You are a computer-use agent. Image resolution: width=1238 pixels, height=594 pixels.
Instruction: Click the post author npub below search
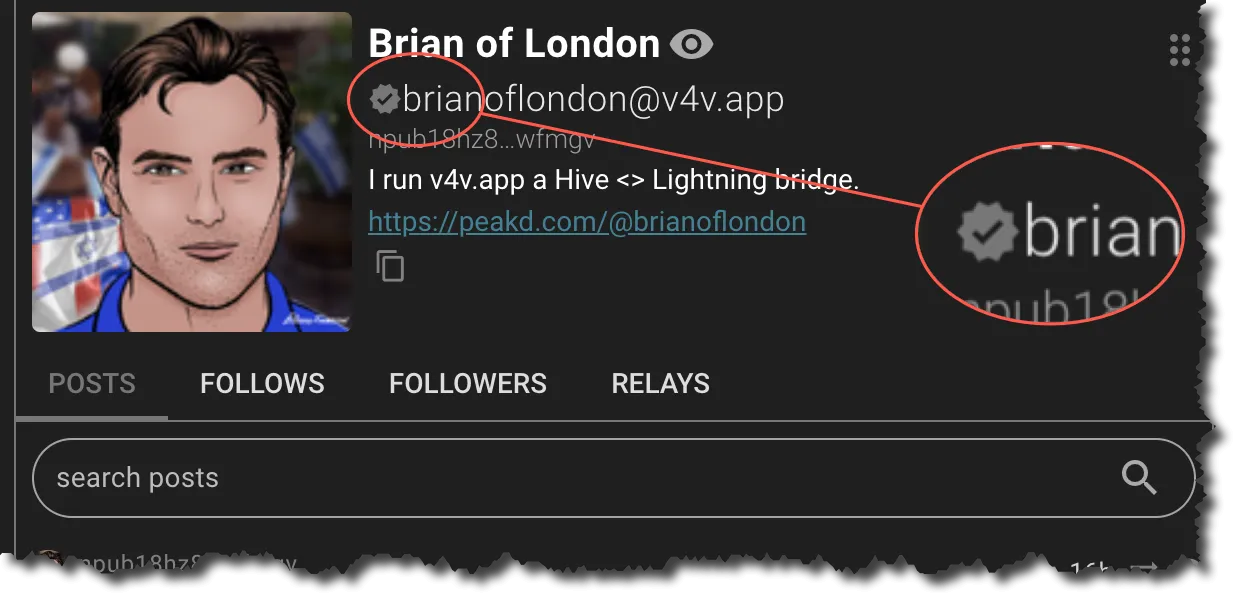click(180, 565)
